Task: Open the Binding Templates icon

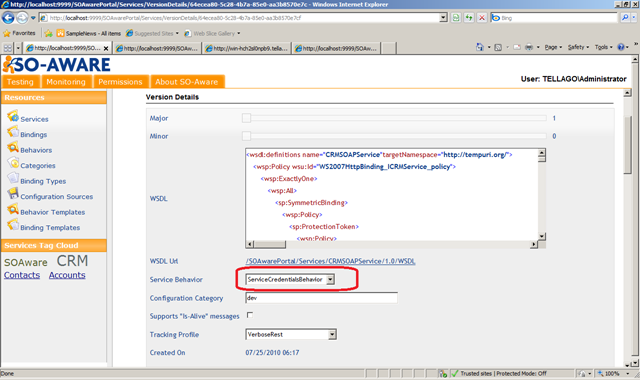Action: point(13,225)
